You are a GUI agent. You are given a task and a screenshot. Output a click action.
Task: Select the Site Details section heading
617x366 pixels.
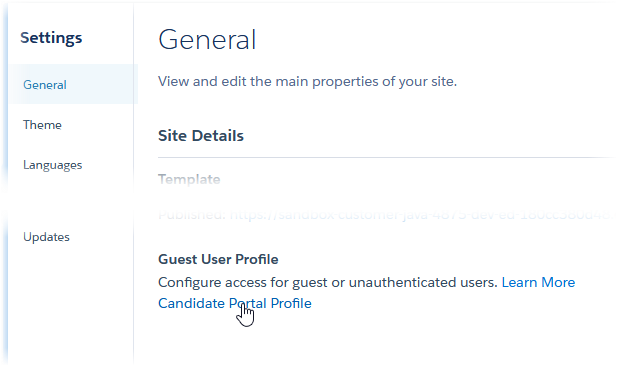(x=201, y=136)
